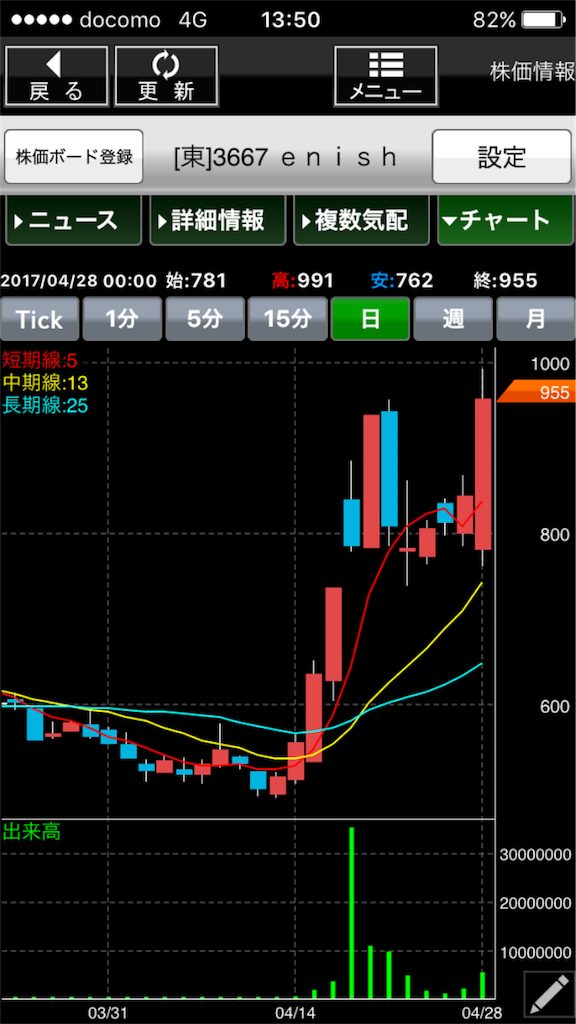Tap the 13:50 clock in status bar
576x1024 pixels.
tap(290, 20)
